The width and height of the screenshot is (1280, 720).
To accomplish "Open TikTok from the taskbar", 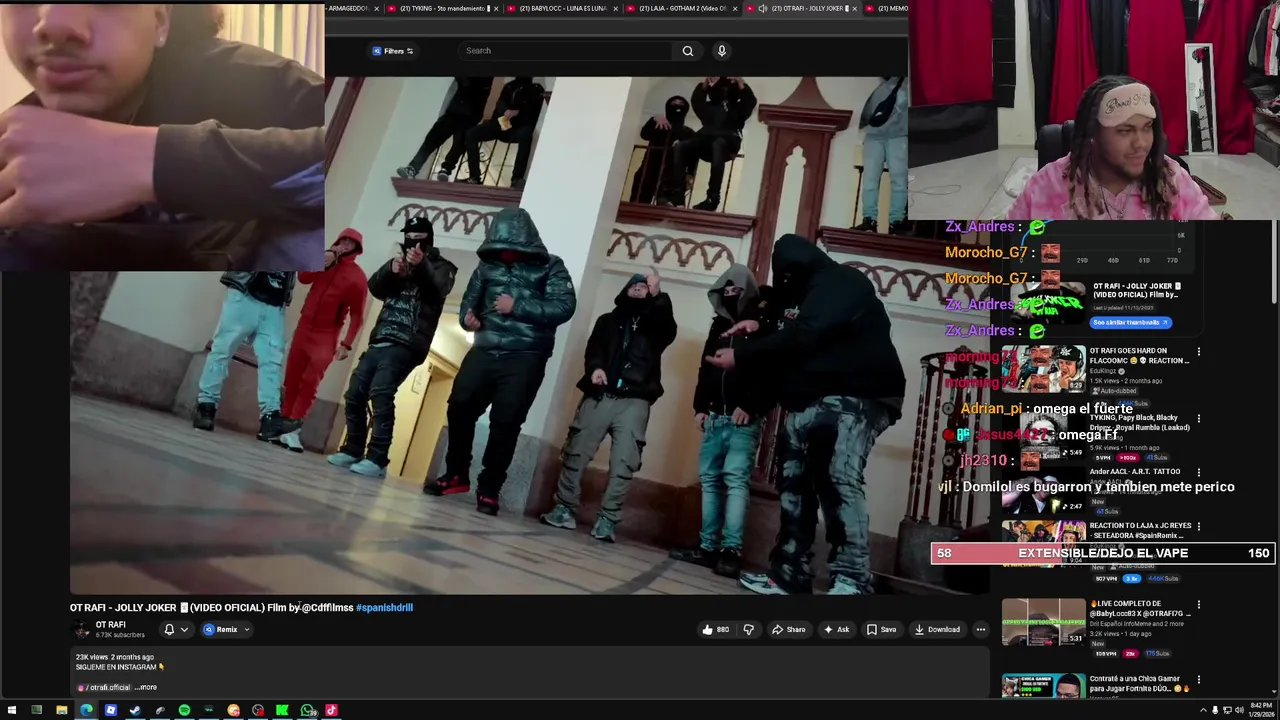I will click(331, 711).
